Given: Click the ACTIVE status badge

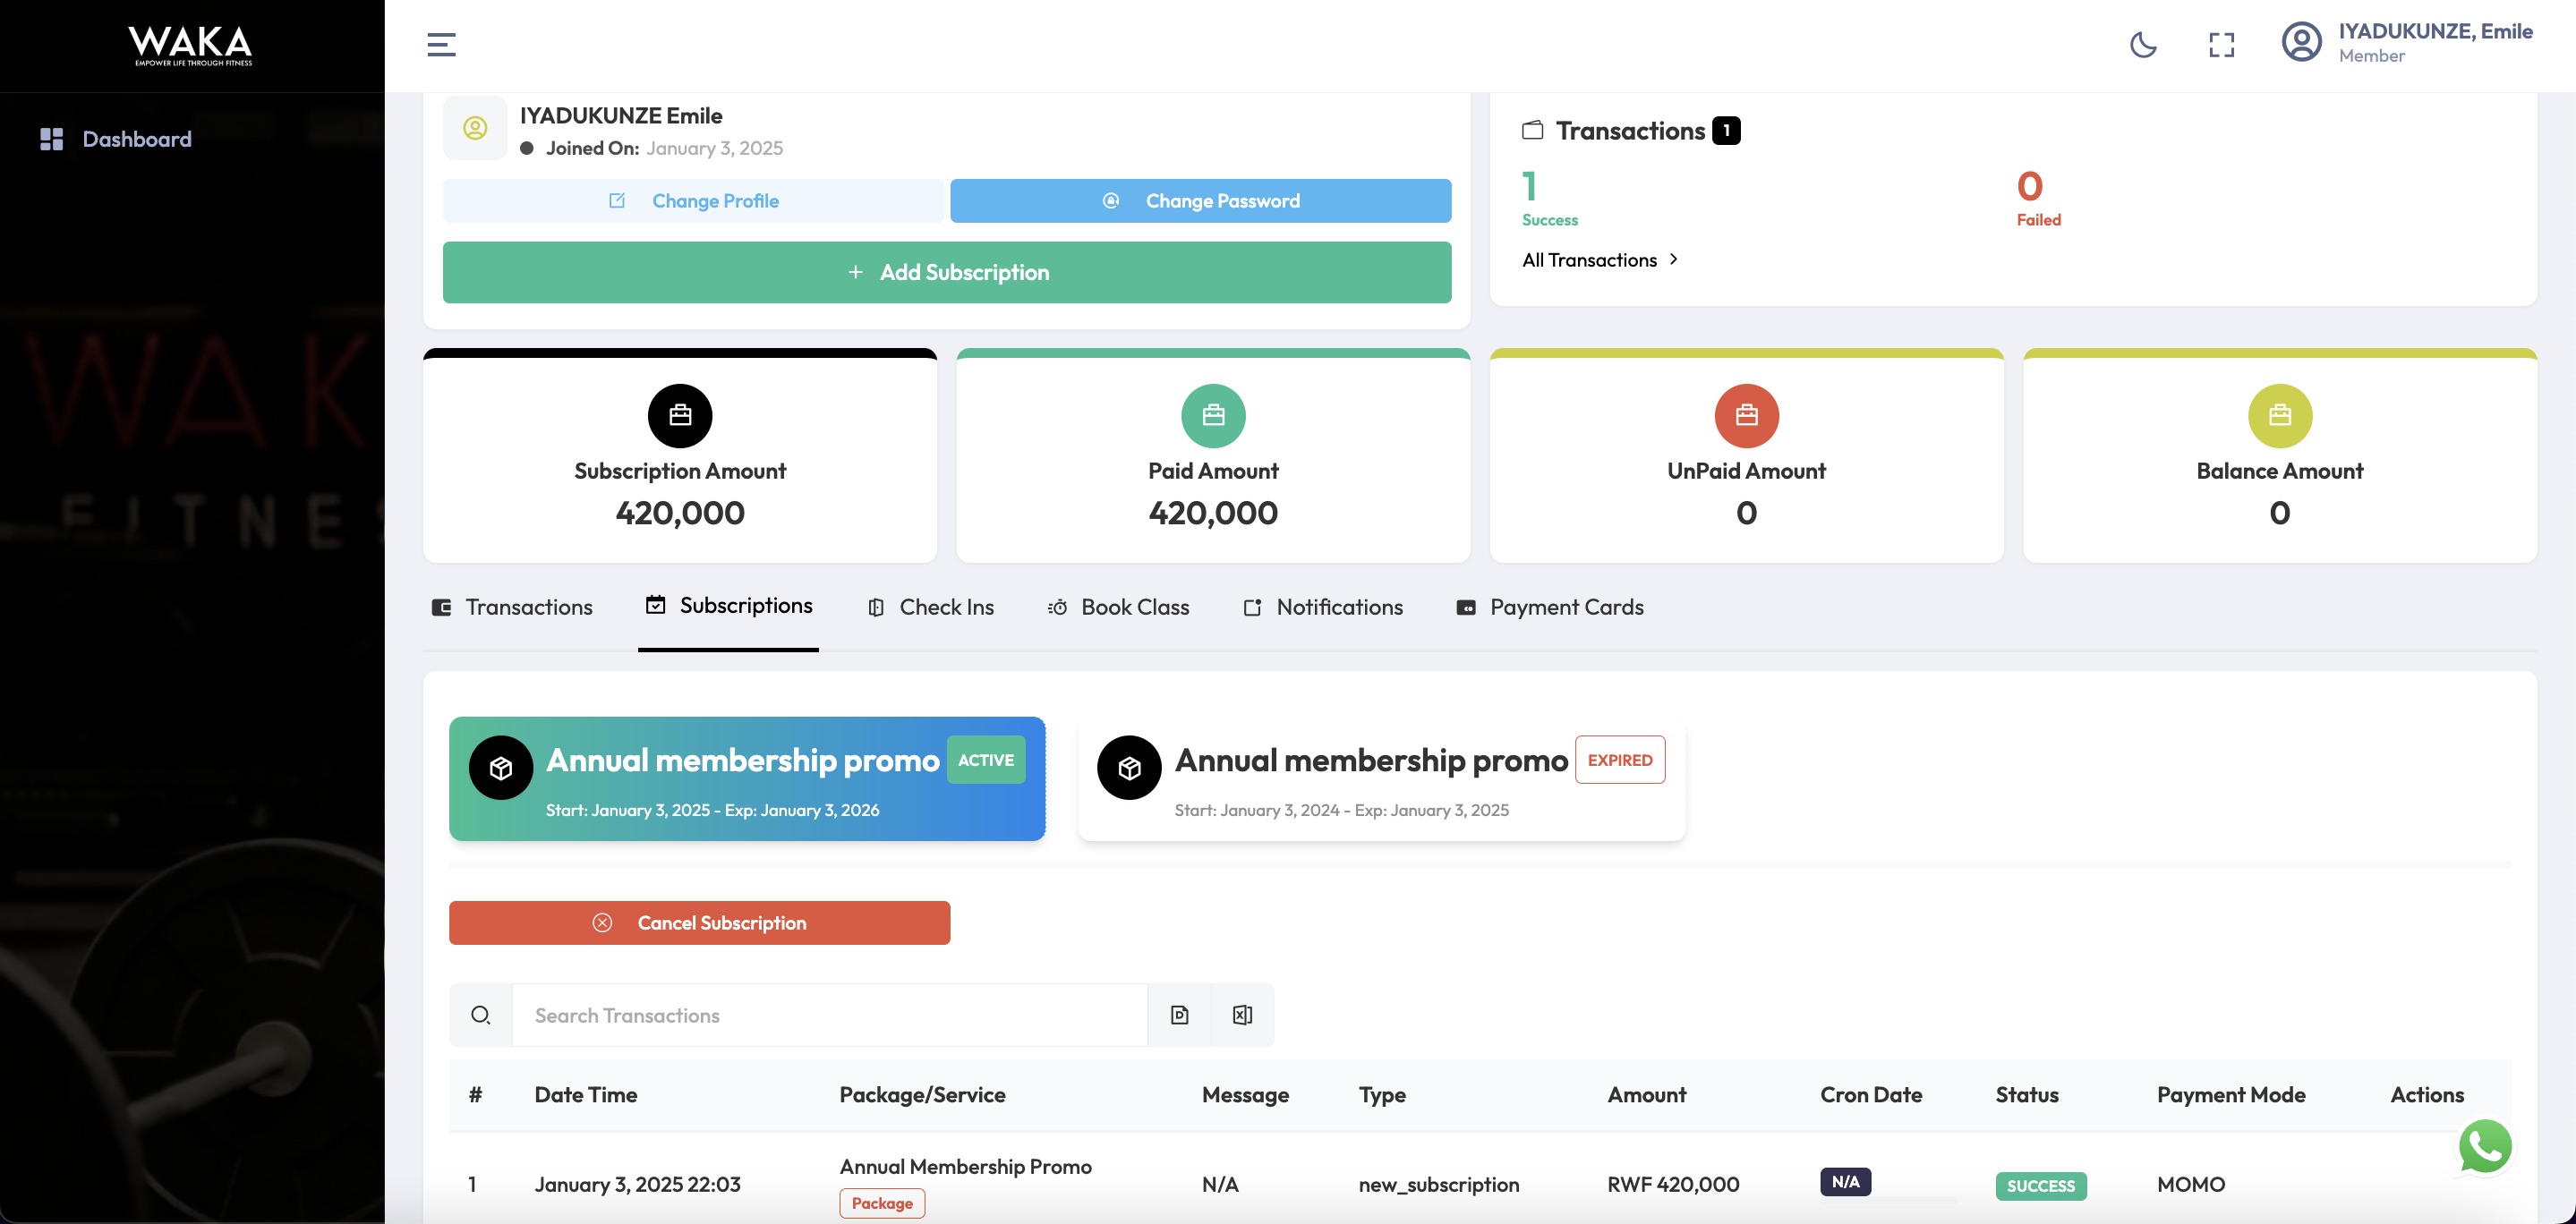Looking at the screenshot, I should pyautogui.click(x=986, y=759).
